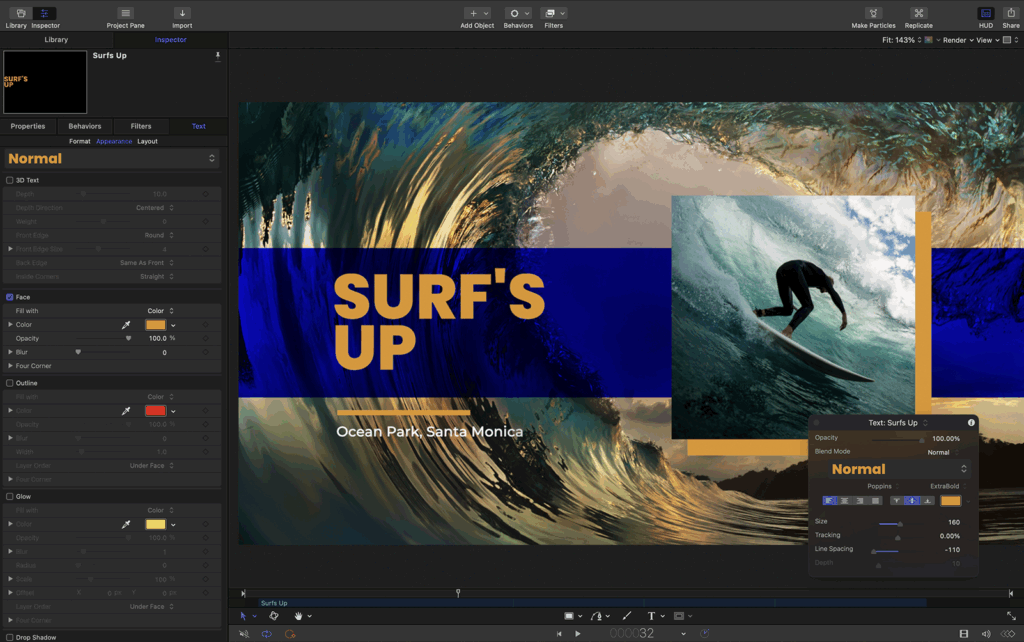Click the Project Pane toolbar icon
1024x642 pixels.
coord(125,14)
